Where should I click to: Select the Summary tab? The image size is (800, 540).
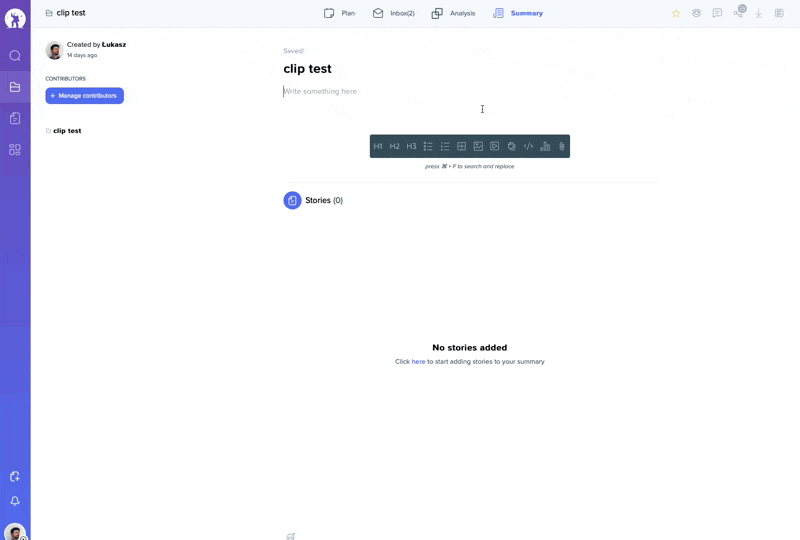(x=518, y=13)
